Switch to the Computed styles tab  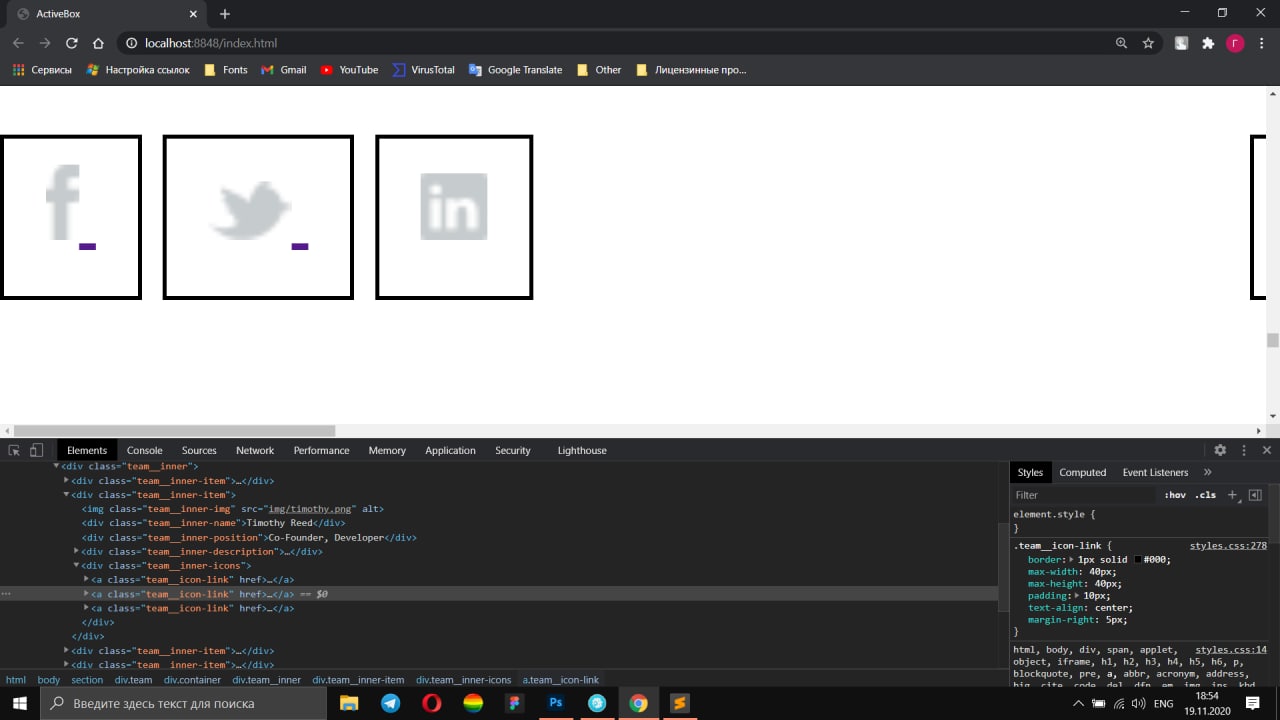point(1083,472)
